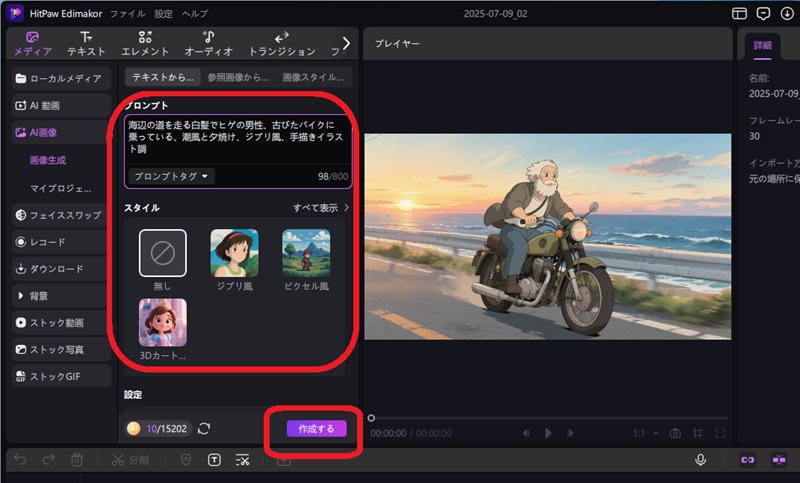The width and height of the screenshot is (800, 483).
Task: Open the ヘルプ menu
Action: click(195, 14)
